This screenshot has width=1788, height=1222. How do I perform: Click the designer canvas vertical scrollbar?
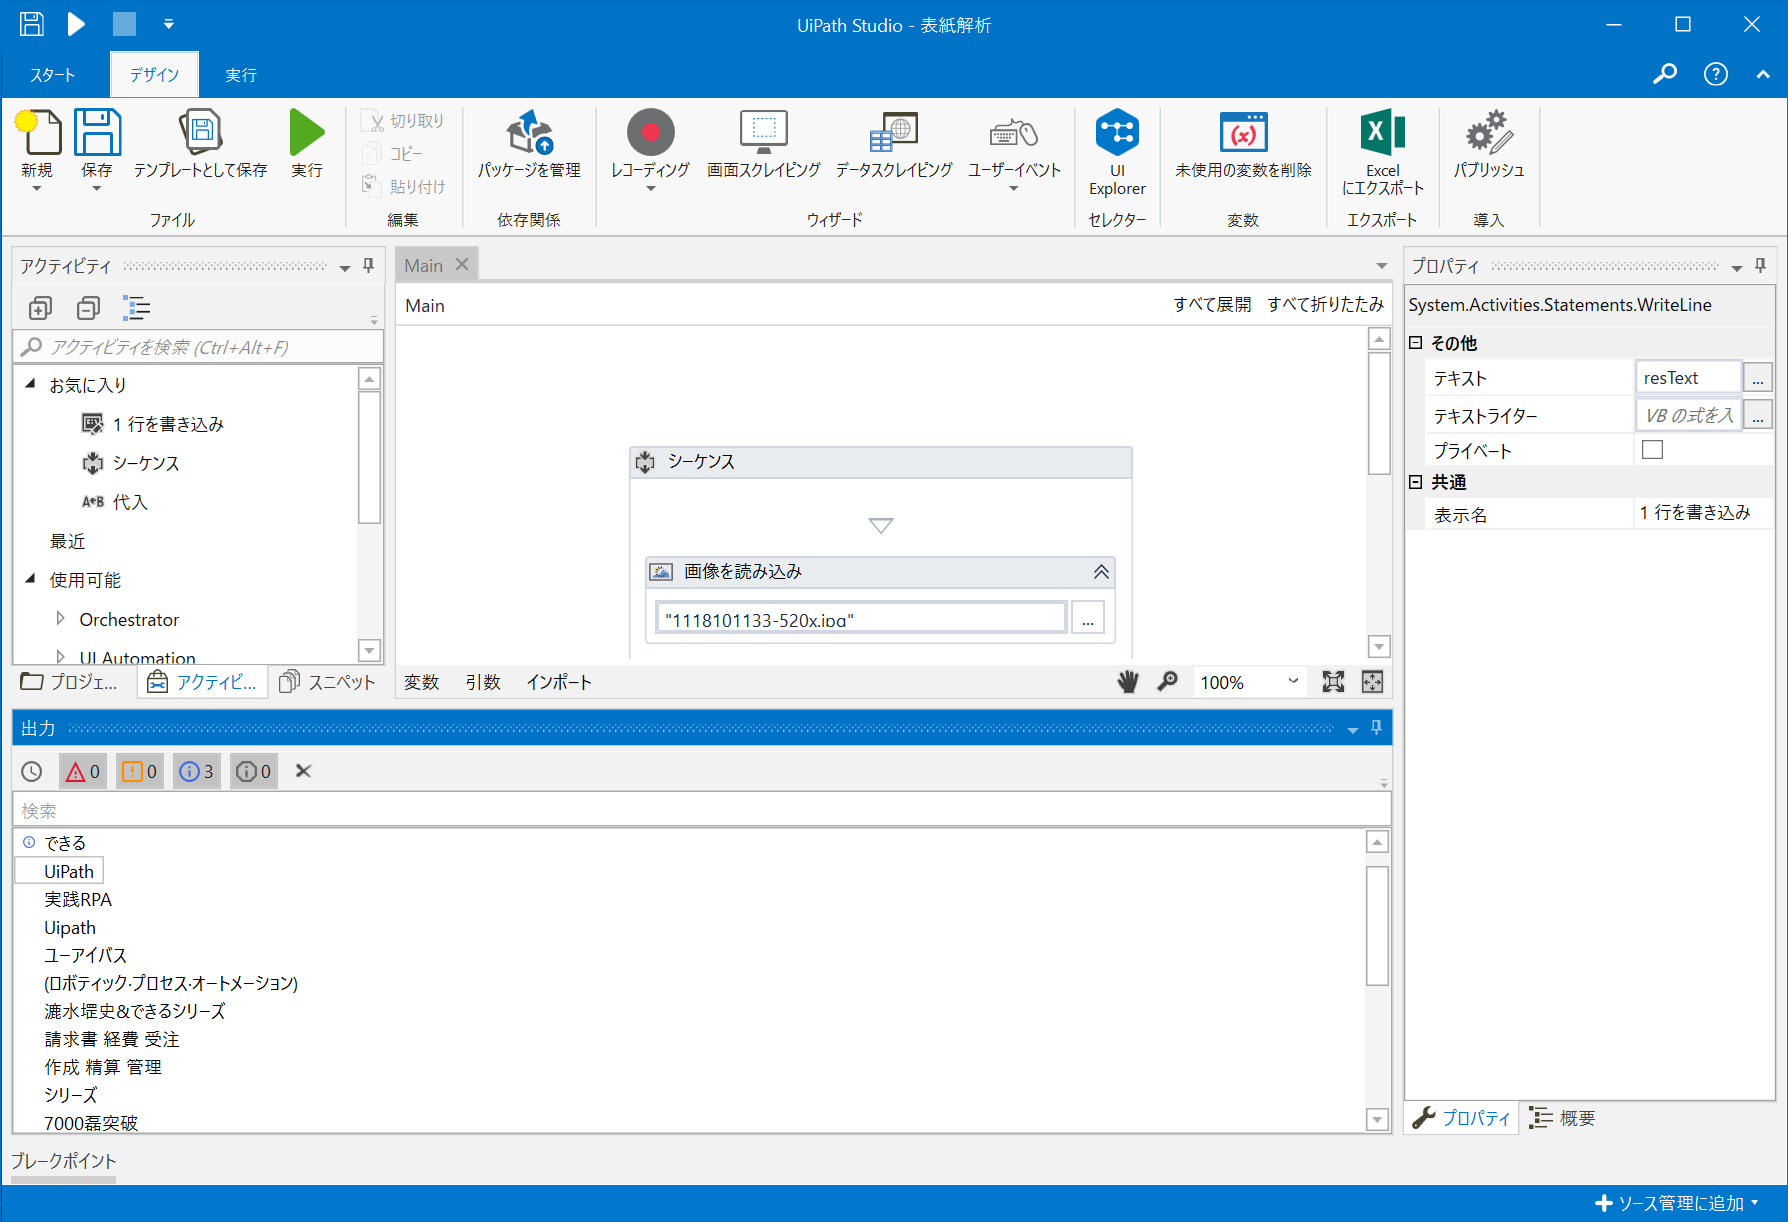[x=1379, y=413]
